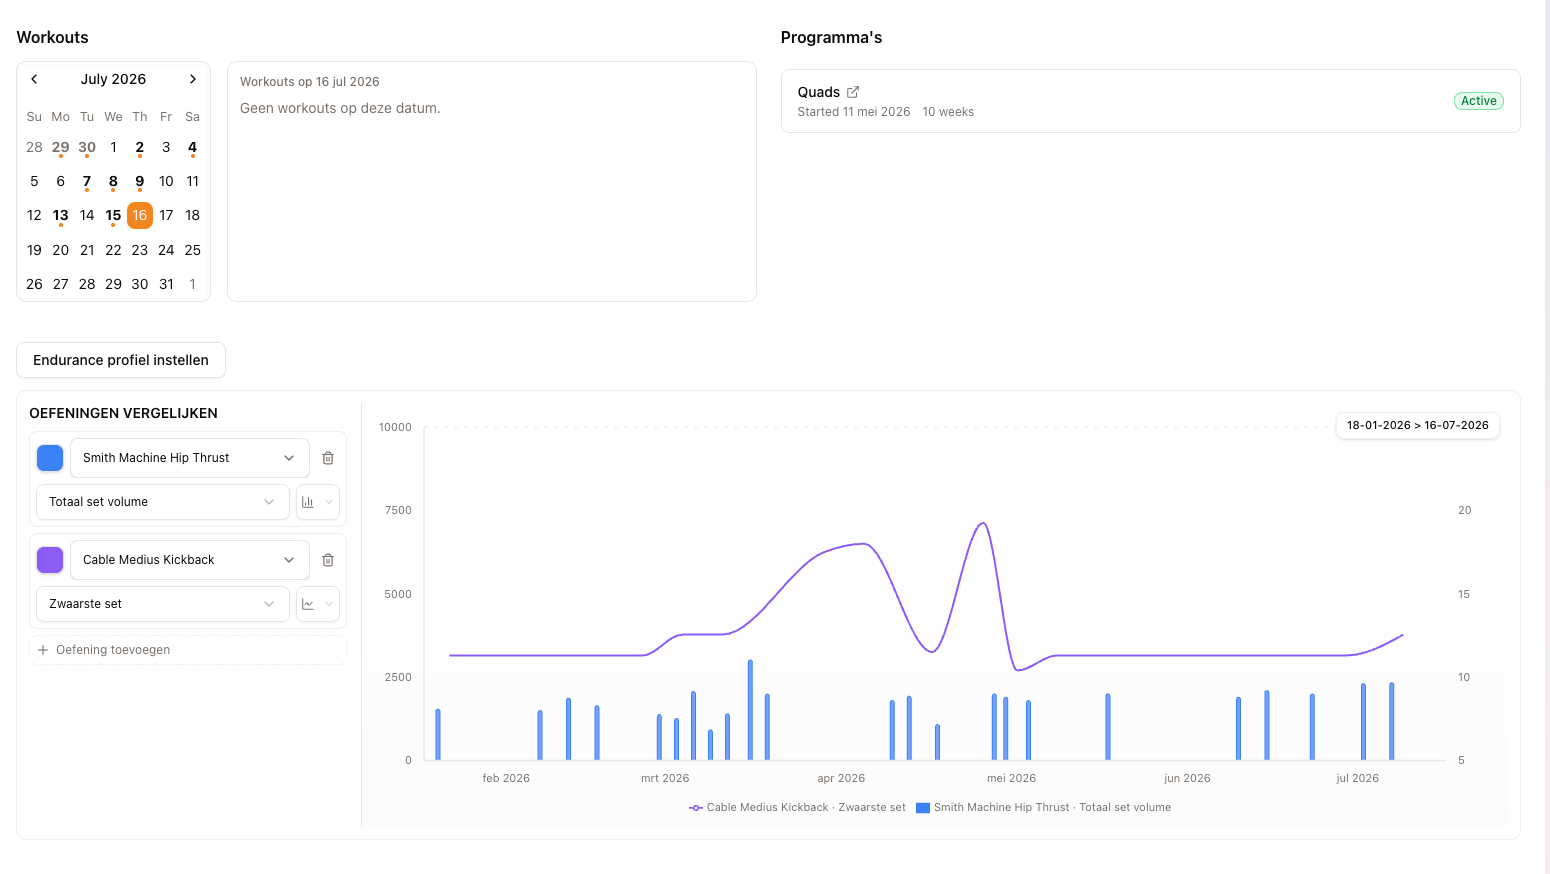Toggle Cable Medius Kickback legend series

click(x=797, y=807)
